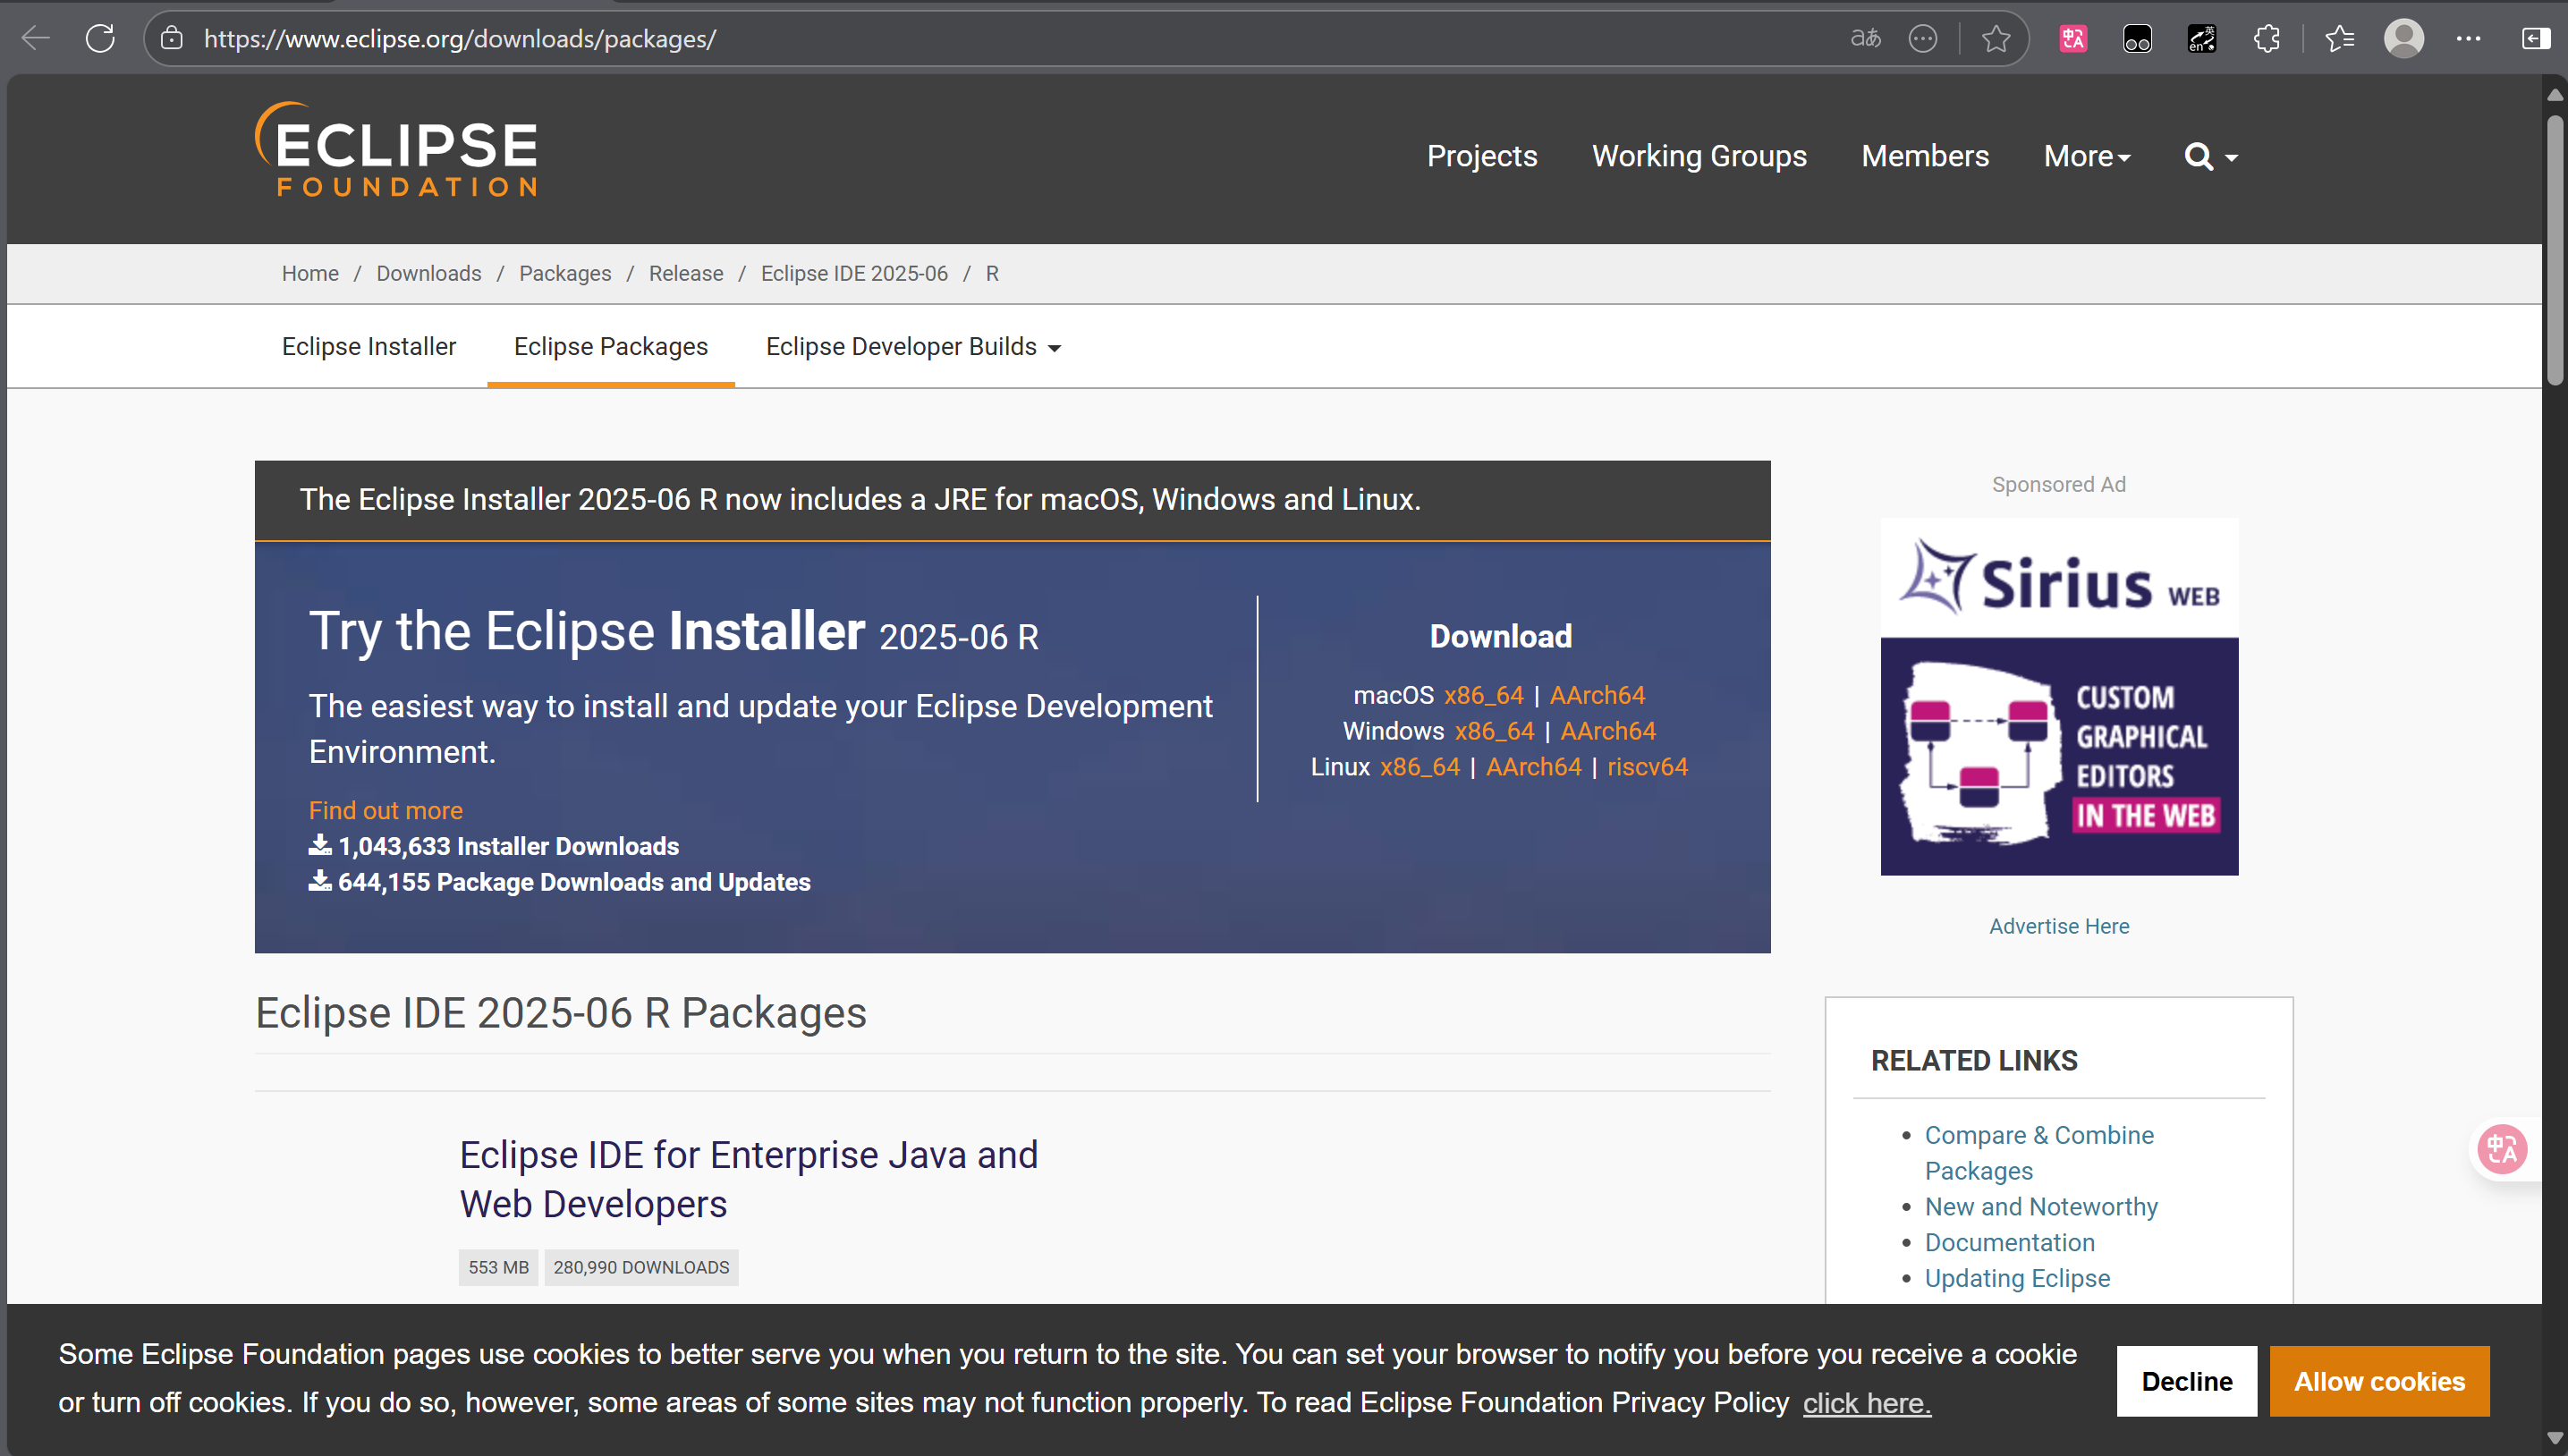Add page to favorites with star icon

(x=1996, y=39)
